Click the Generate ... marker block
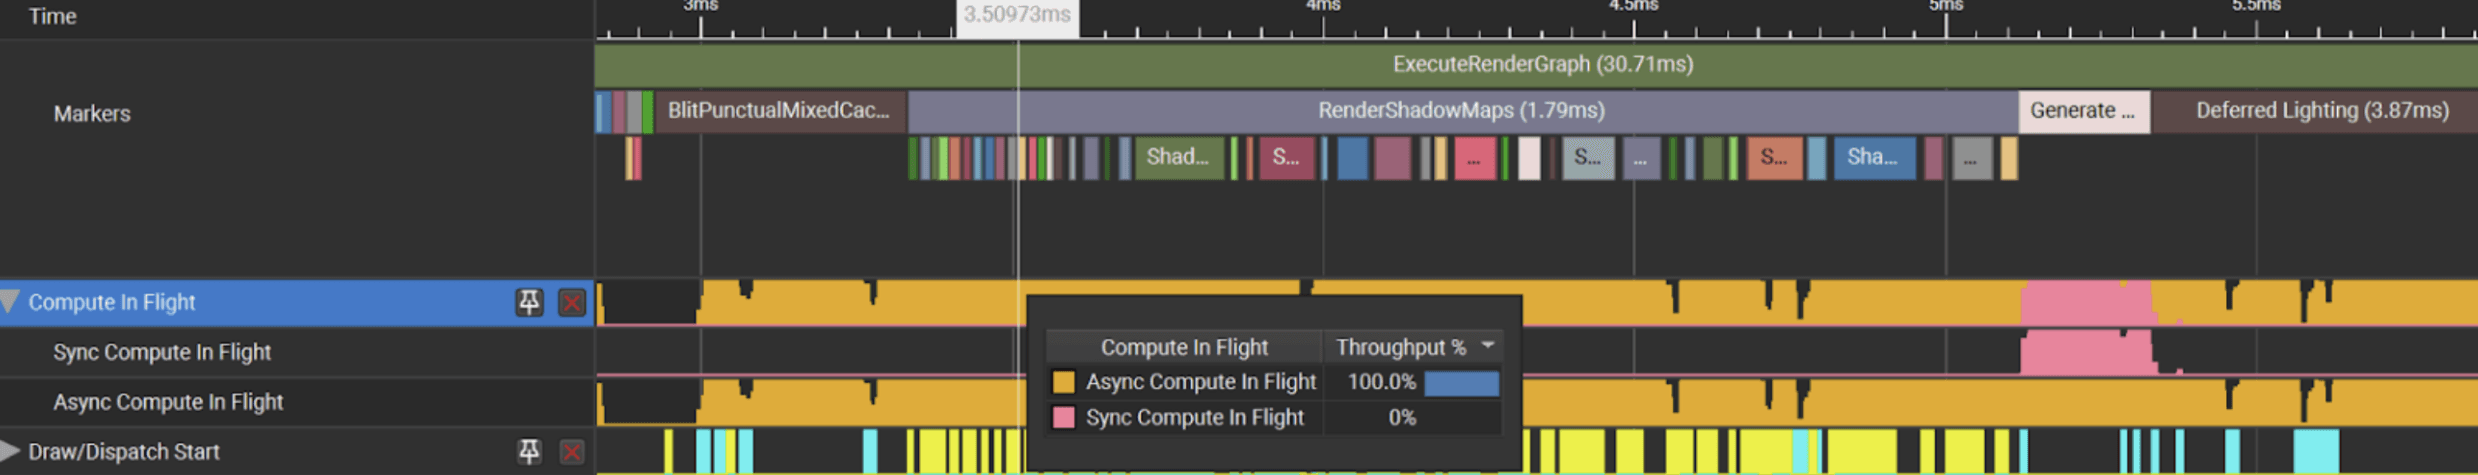 (2084, 110)
